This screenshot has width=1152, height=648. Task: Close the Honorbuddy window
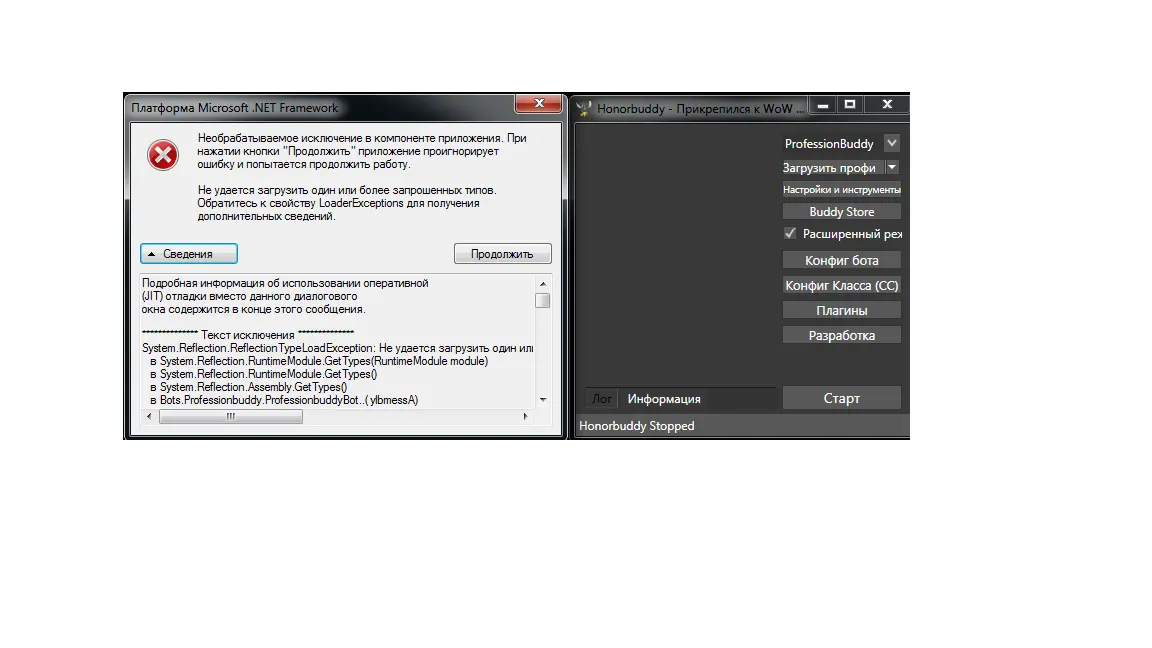point(887,105)
